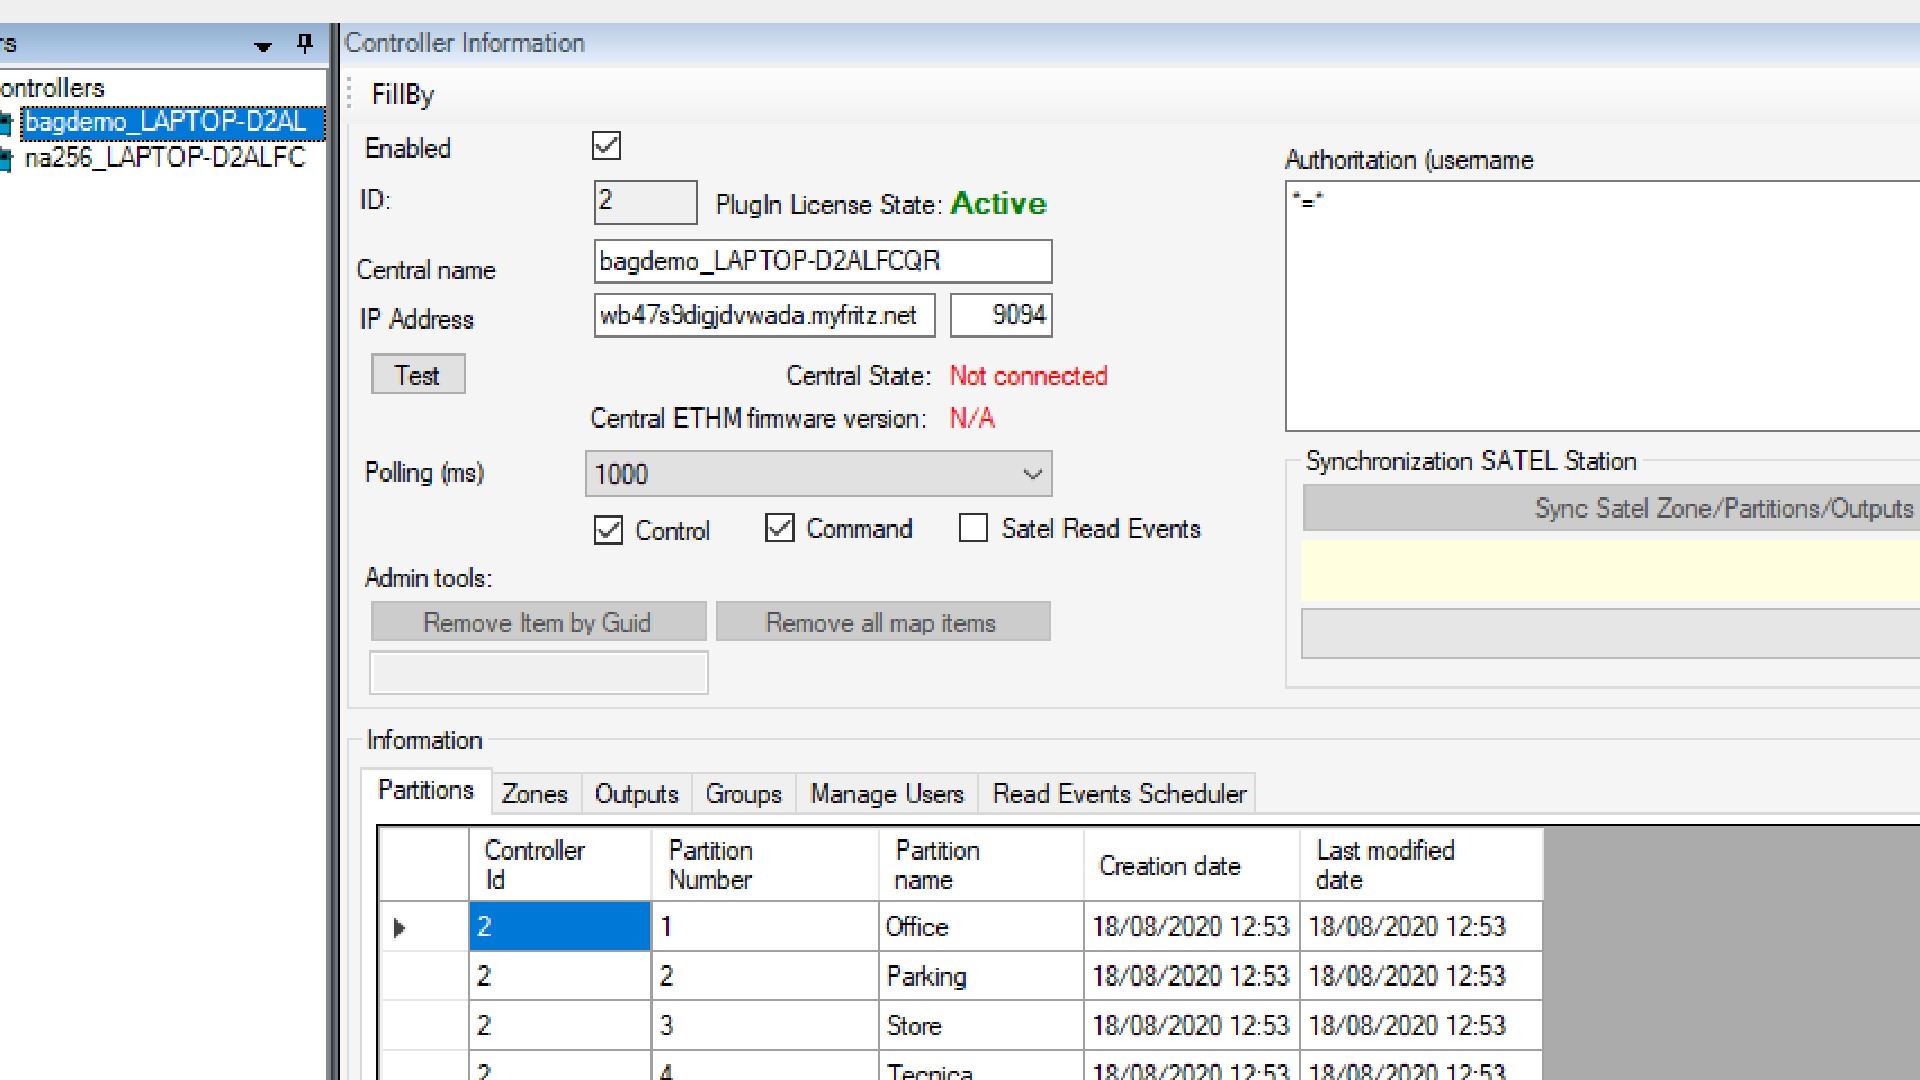
Task: Click Remove Item by Guid button
Action: click(x=538, y=622)
